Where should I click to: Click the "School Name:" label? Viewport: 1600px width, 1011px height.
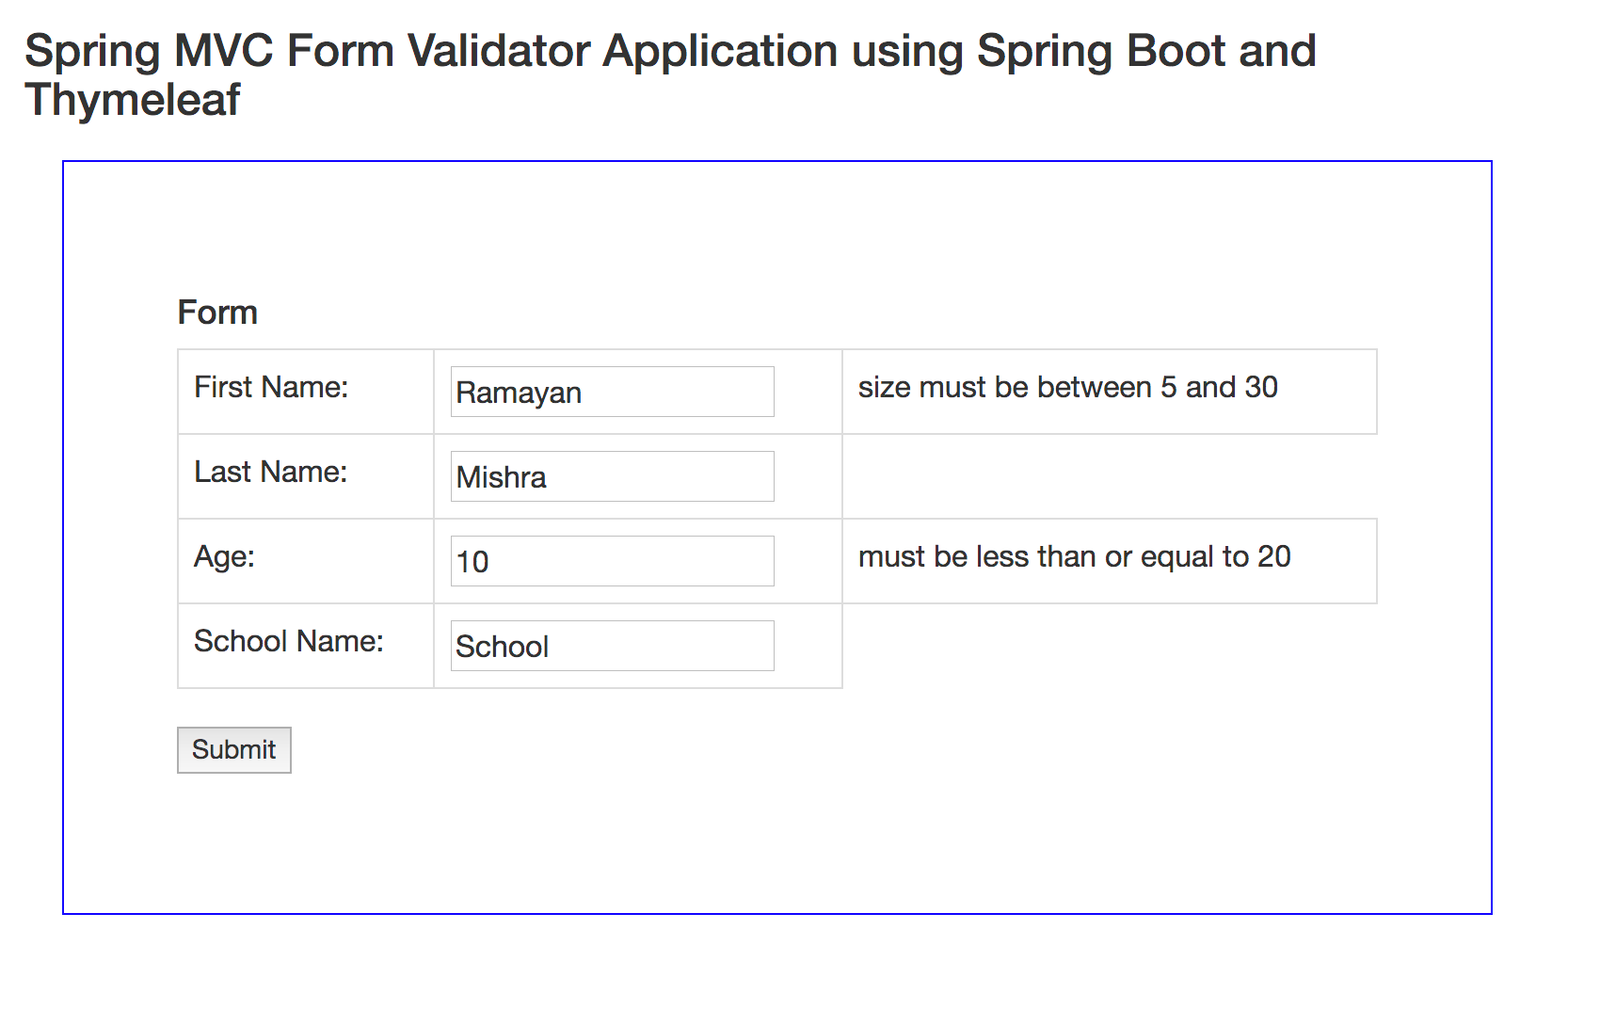pos(289,641)
